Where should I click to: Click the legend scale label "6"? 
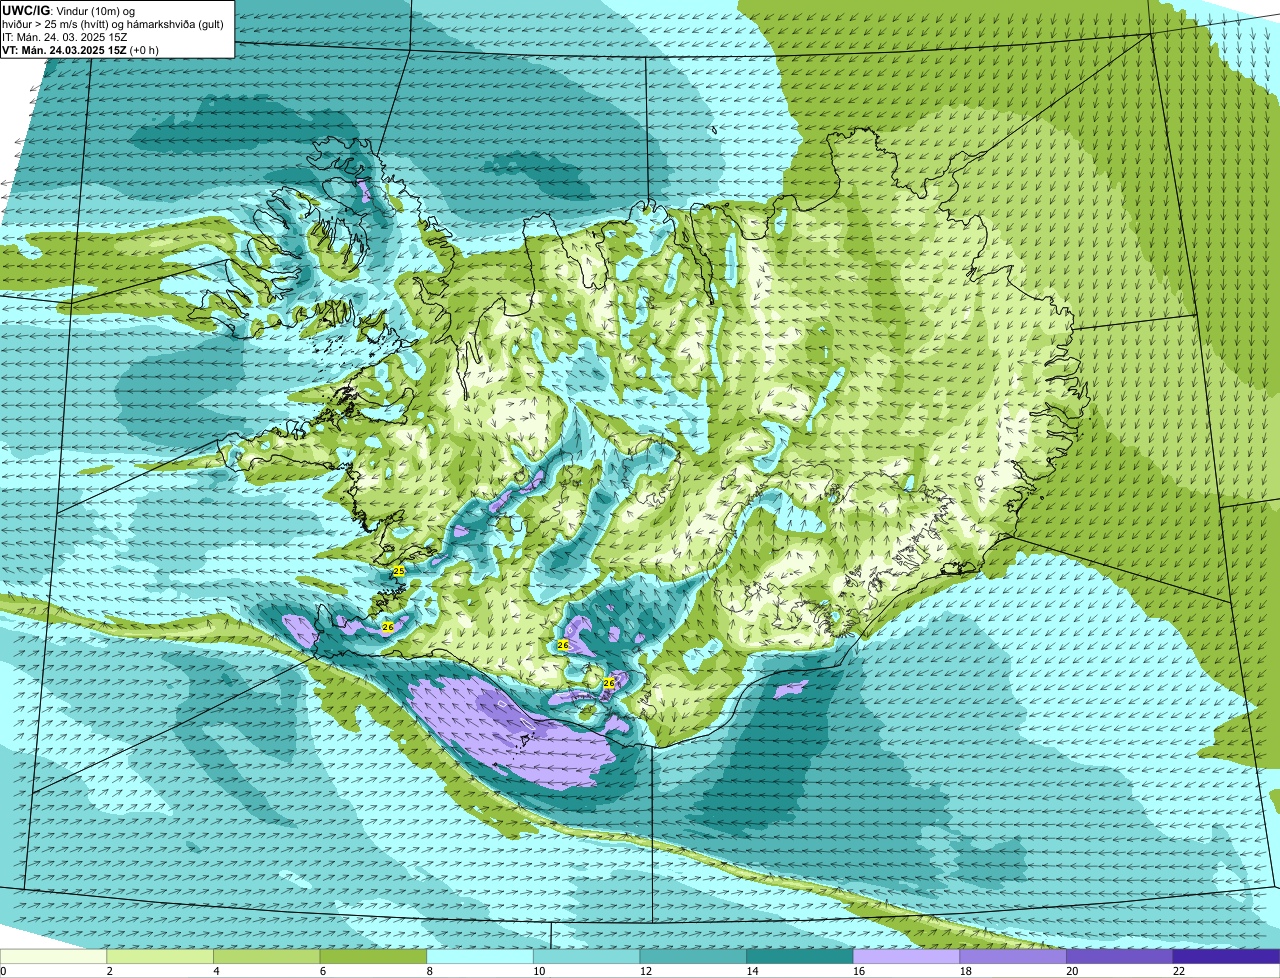coord(323,971)
